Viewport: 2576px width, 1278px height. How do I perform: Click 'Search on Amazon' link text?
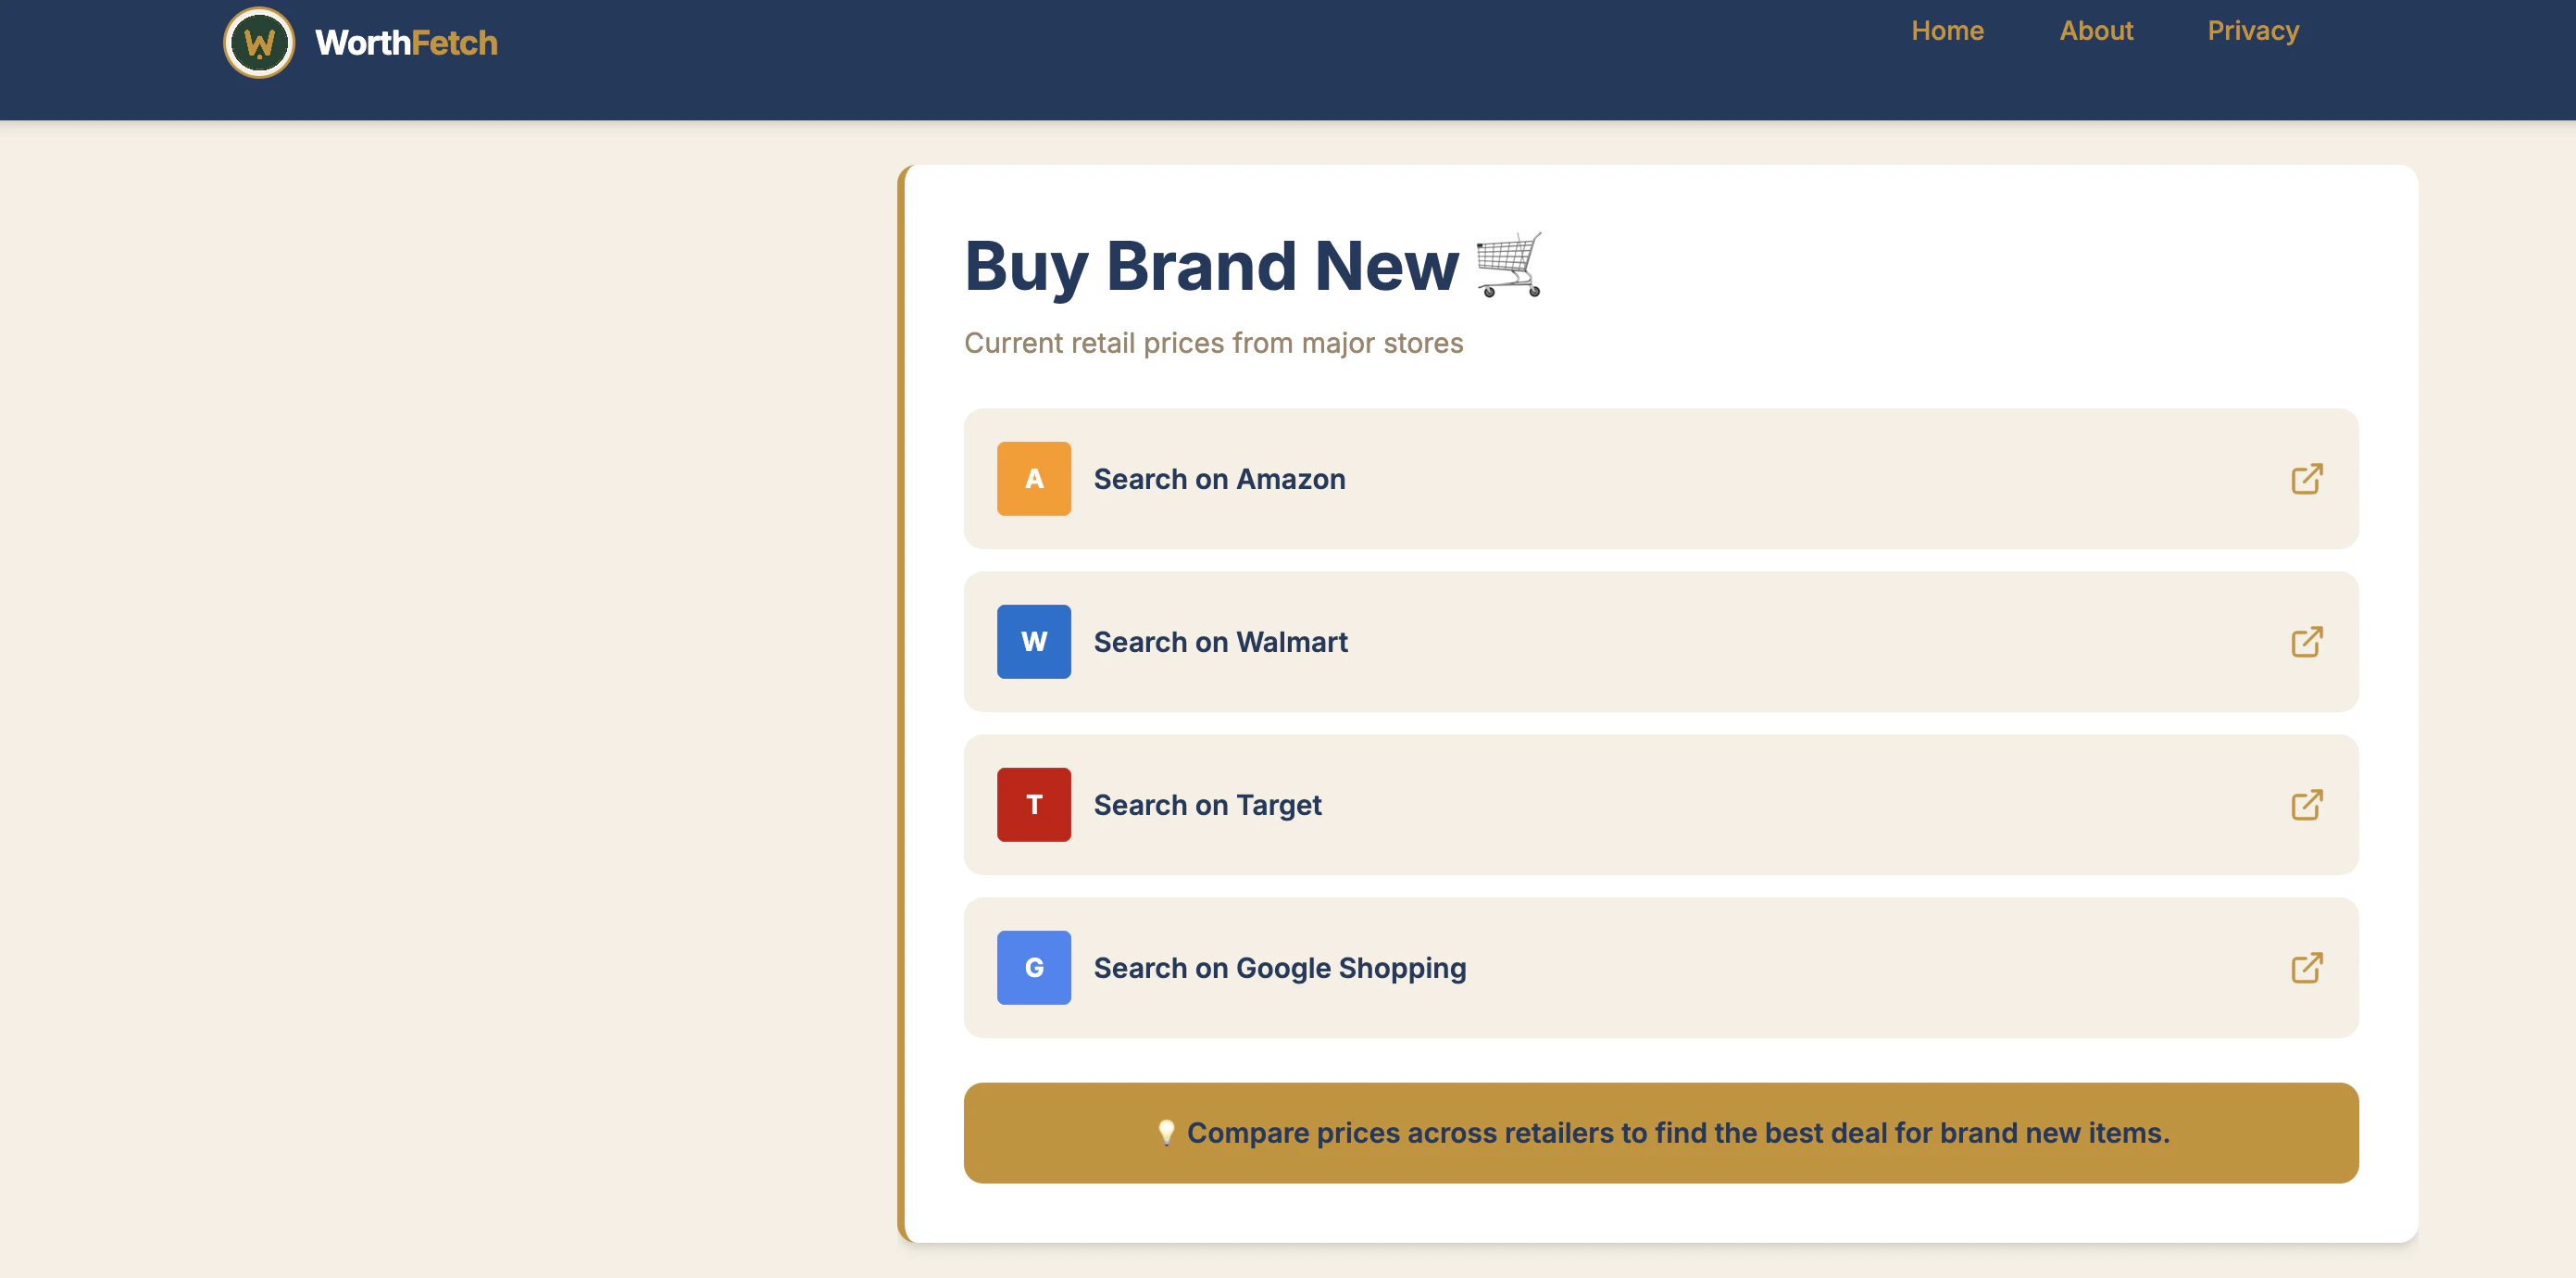tap(1219, 479)
